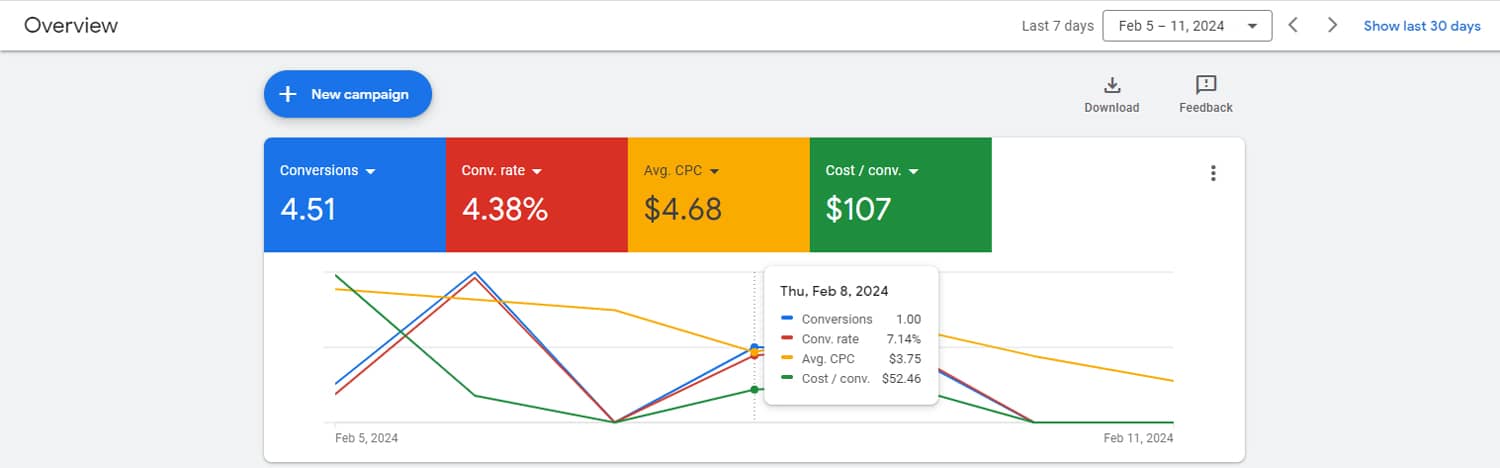The width and height of the screenshot is (1500, 468).
Task: Click Show last 30 days link
Action: tap(1422, 26)
